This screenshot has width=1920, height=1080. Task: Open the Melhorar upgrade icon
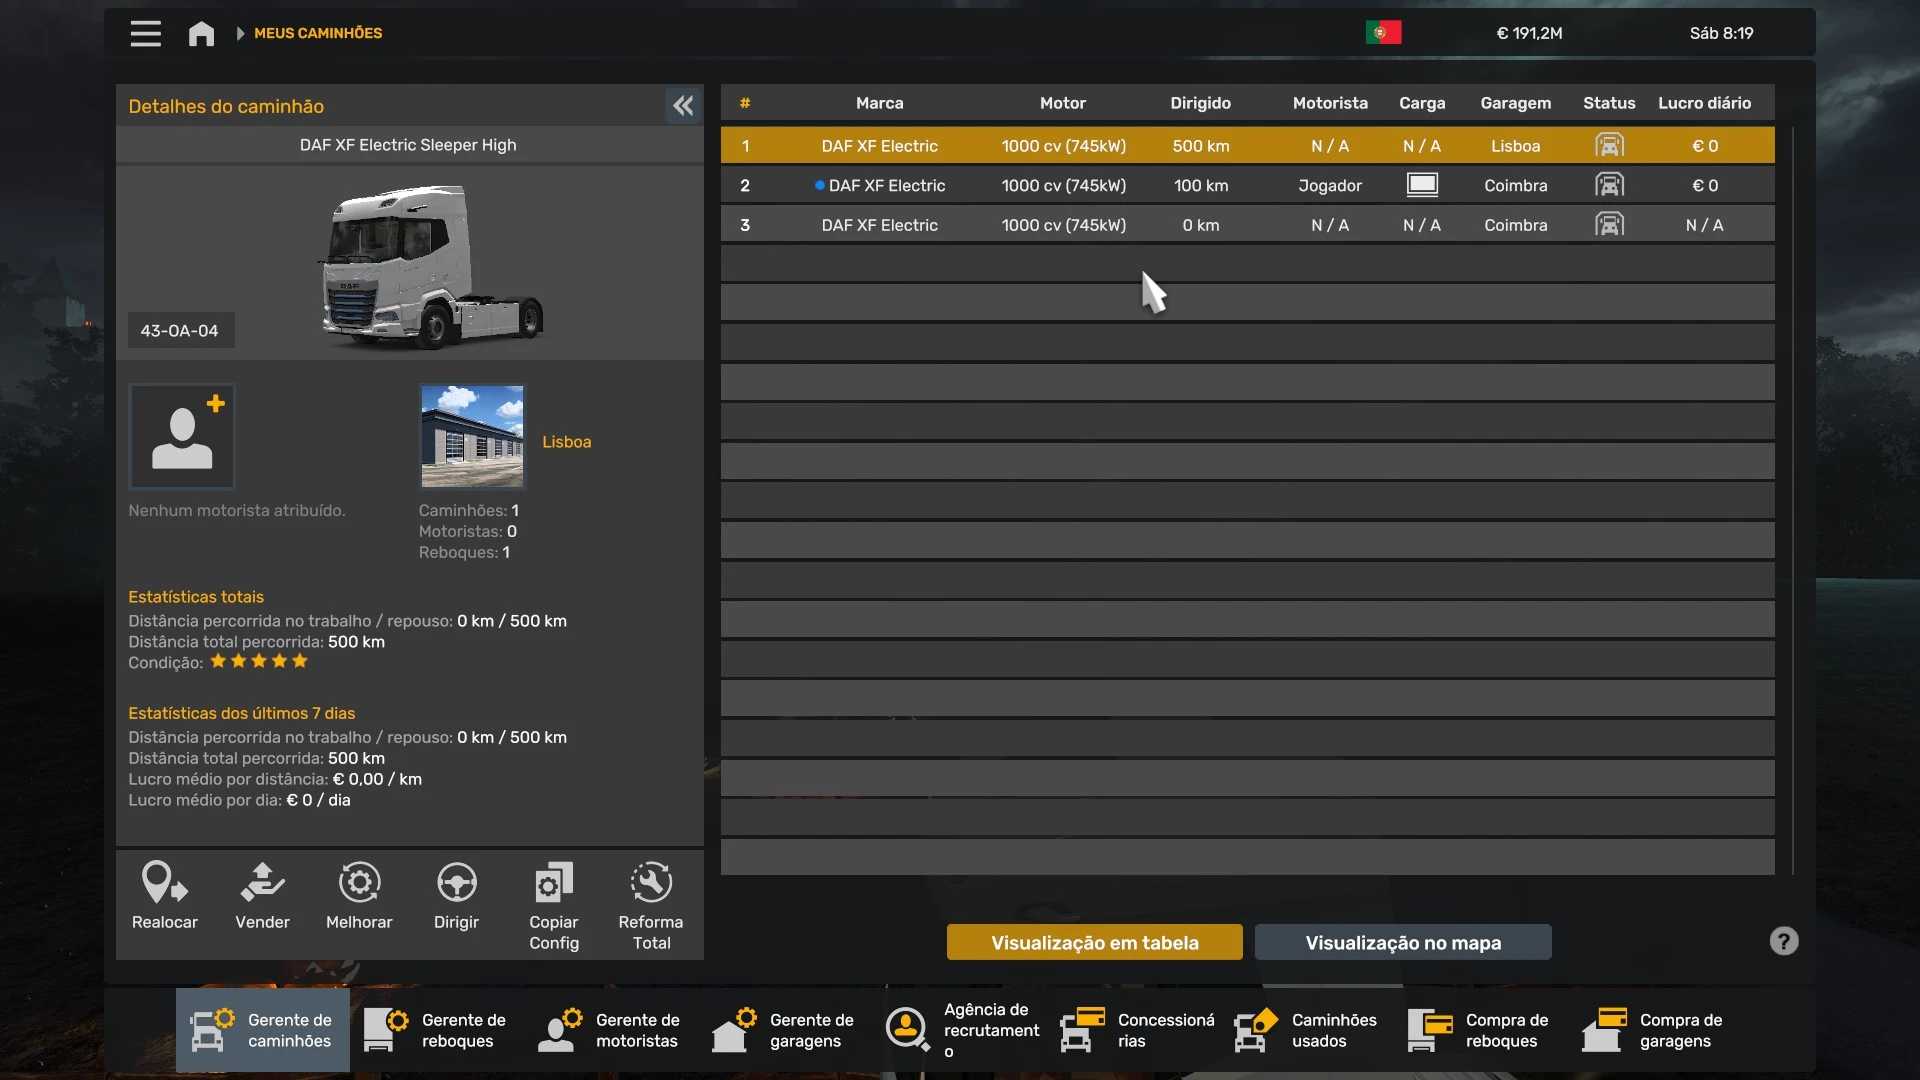pyautogui.click(x=359, y=884)
